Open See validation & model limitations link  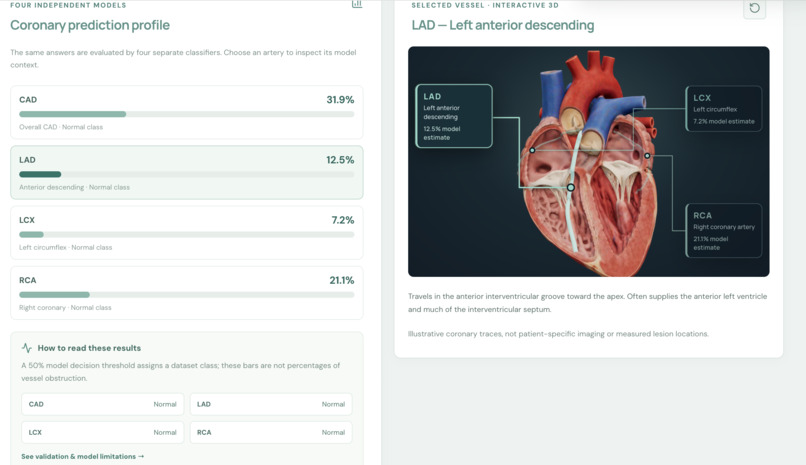point(83,456)
